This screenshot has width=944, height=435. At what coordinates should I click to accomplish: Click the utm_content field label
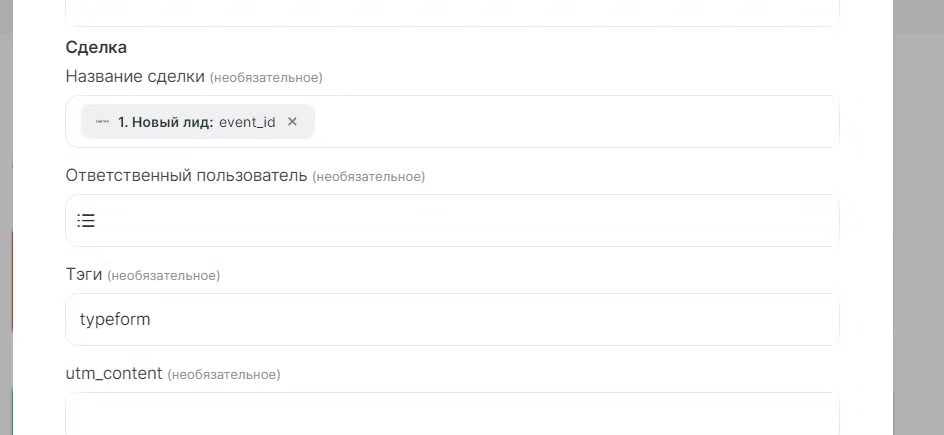click(113, 374)
